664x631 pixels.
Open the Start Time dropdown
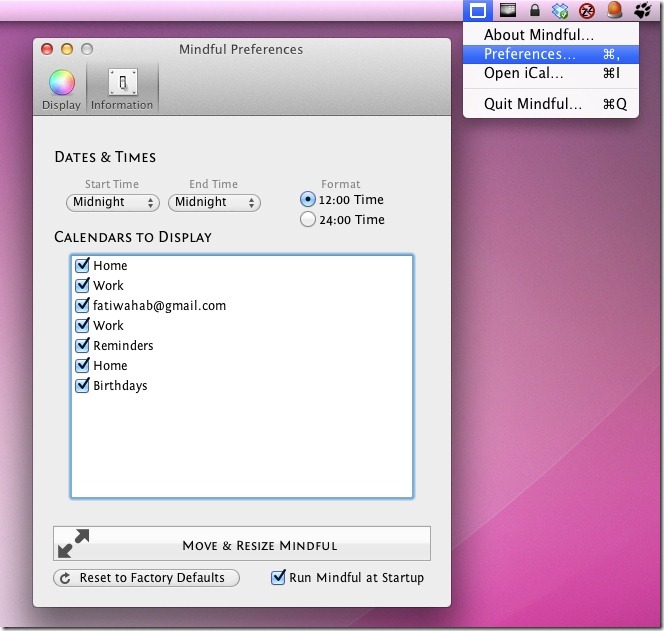[113, 202]
